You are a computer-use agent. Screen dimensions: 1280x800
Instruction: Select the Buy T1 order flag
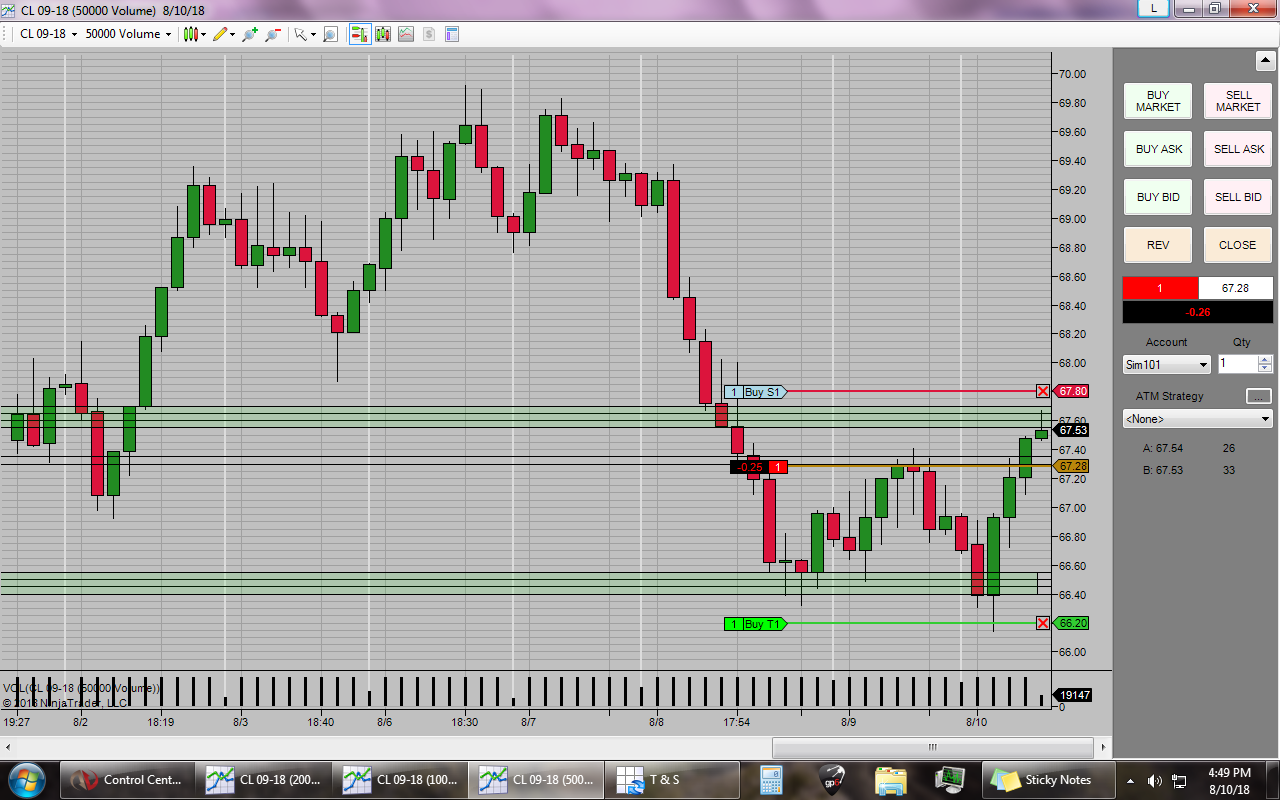(756, 624)
